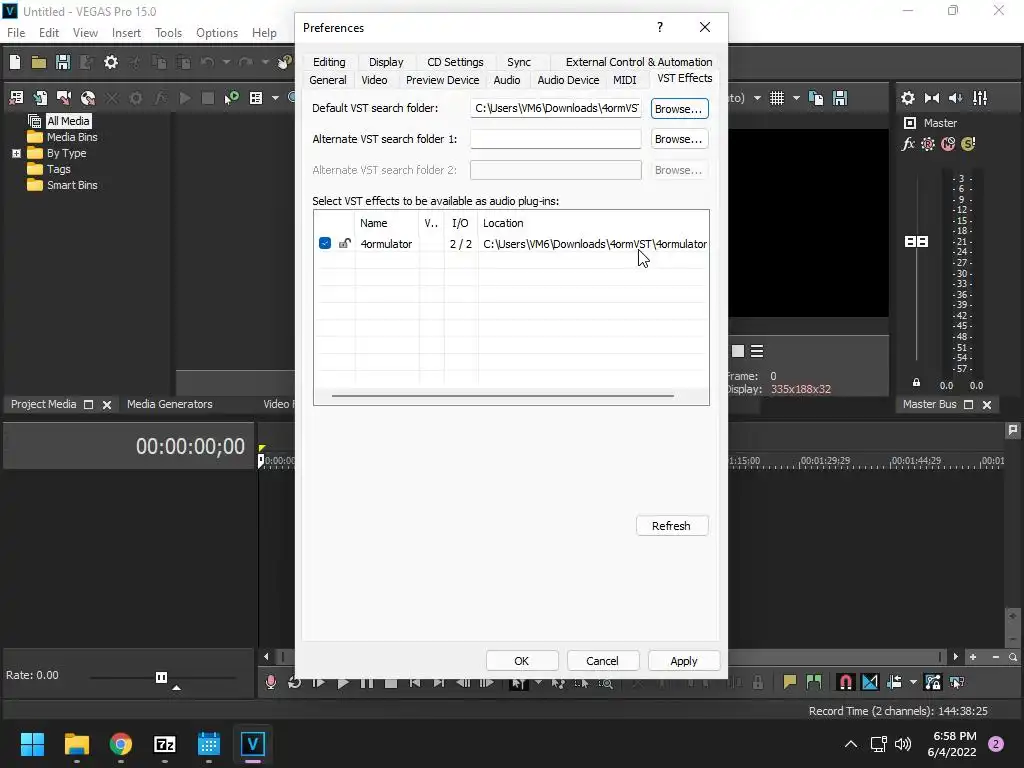
Task: Click the Extract Audio from CD icon
Action: tap(88, 98)
